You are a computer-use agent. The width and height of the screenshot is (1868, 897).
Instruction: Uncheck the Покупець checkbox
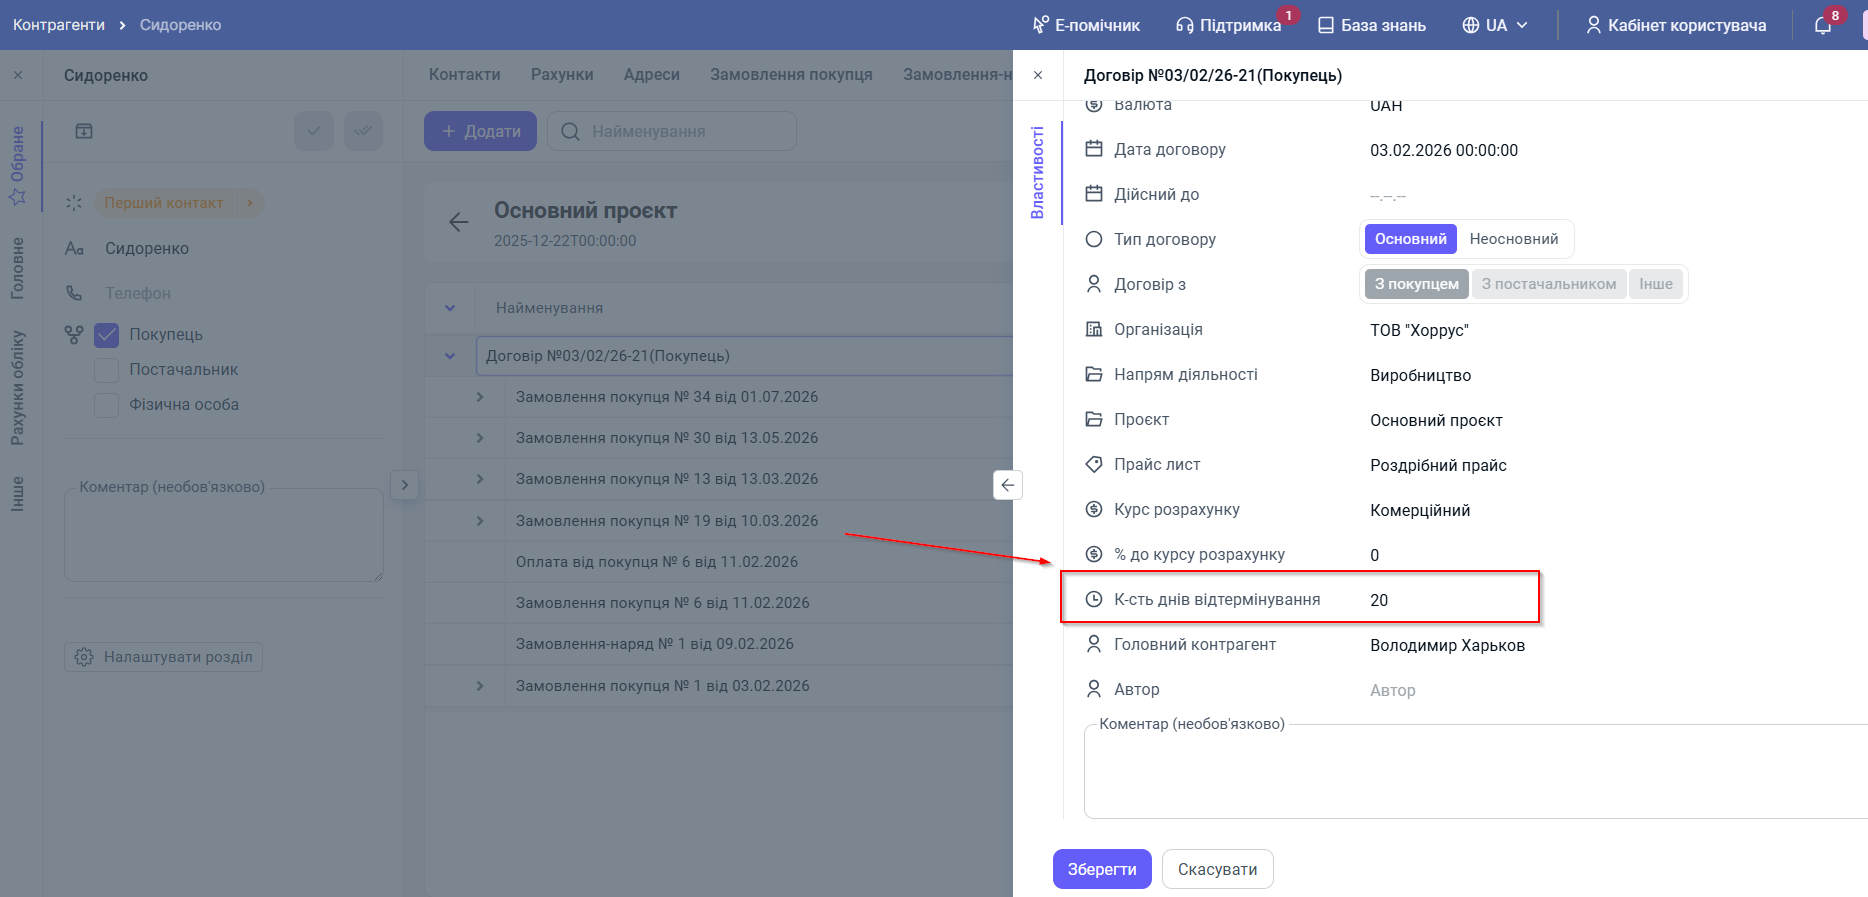(107, 335)
